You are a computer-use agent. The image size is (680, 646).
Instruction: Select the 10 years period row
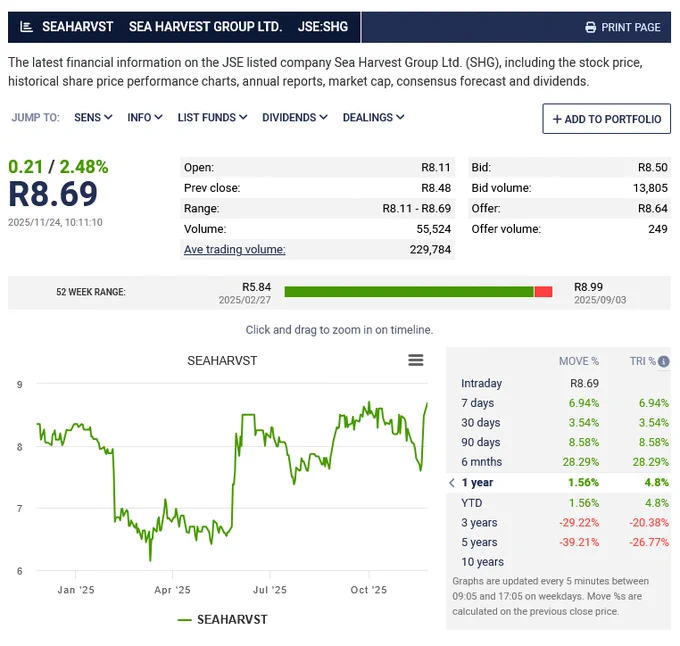point(558,562)
